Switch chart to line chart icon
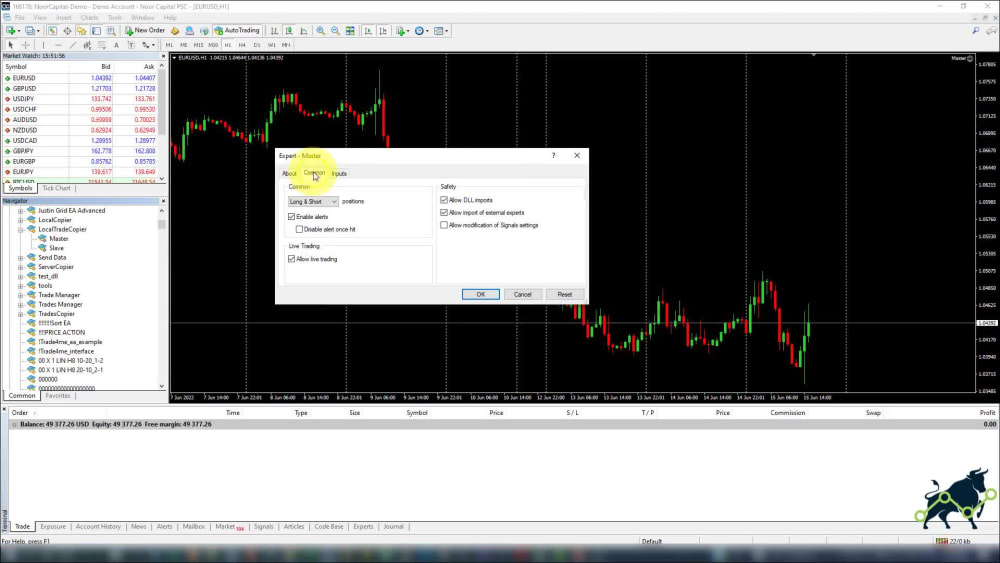Viewport: 1000px width, 563px height. 304,31
